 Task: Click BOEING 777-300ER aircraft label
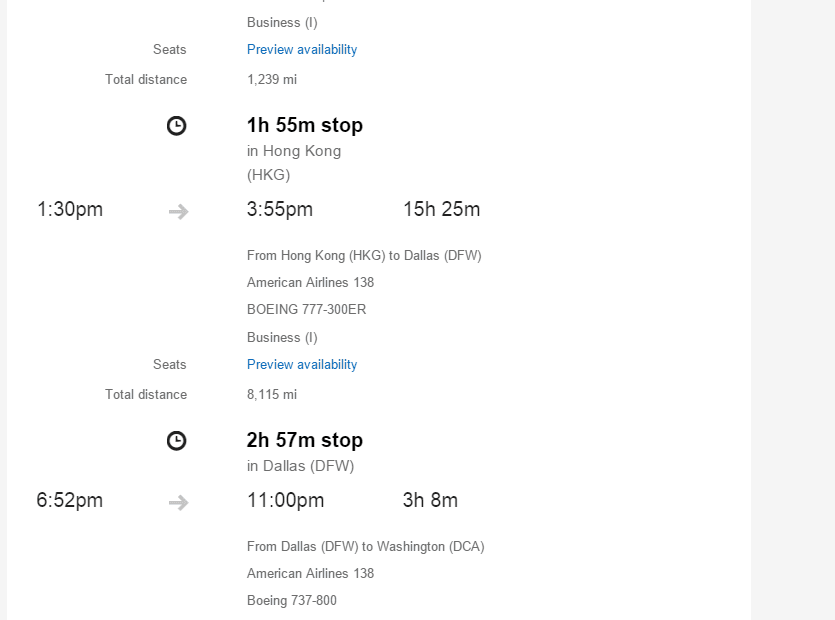(306, 309)
